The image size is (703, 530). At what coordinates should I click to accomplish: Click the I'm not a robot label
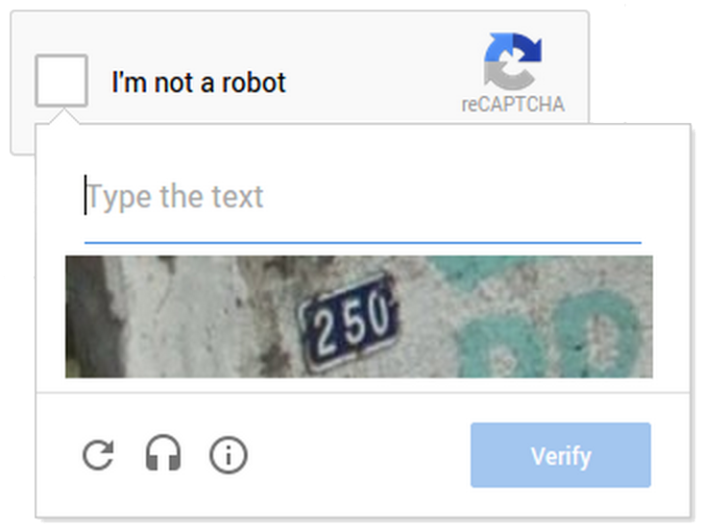click(x=199, y=83)
